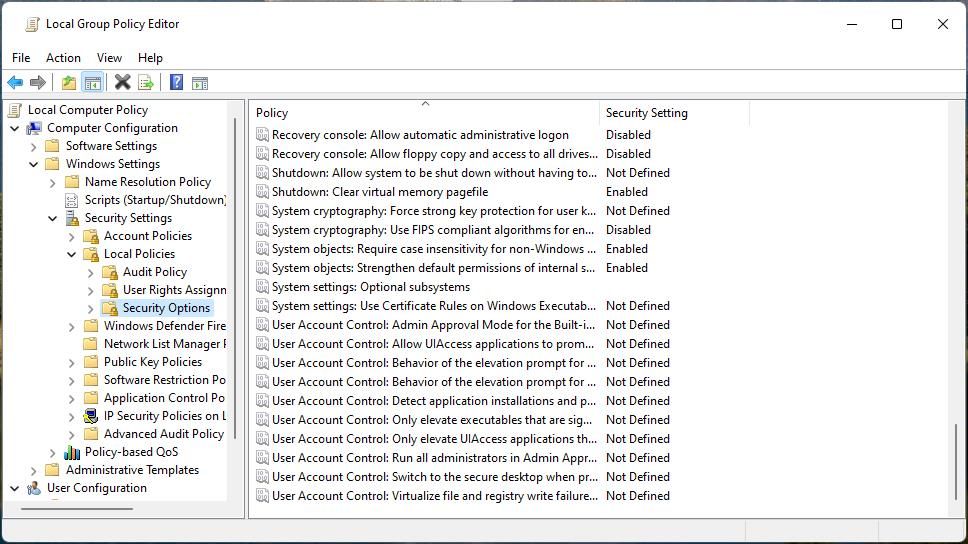Image resolution: width=968 pixels, height=544 pixels.
Task: Click the app icon in the title bar
Action: tap(32, 24)
